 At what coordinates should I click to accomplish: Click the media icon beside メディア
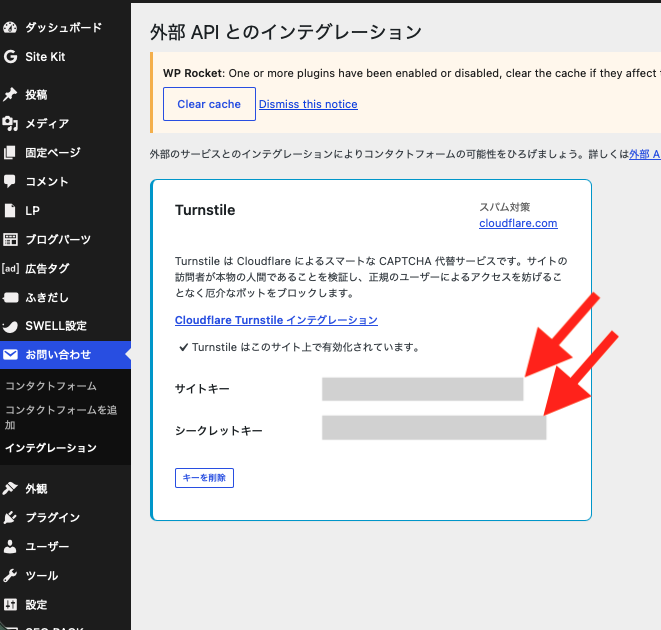[10, 124]
